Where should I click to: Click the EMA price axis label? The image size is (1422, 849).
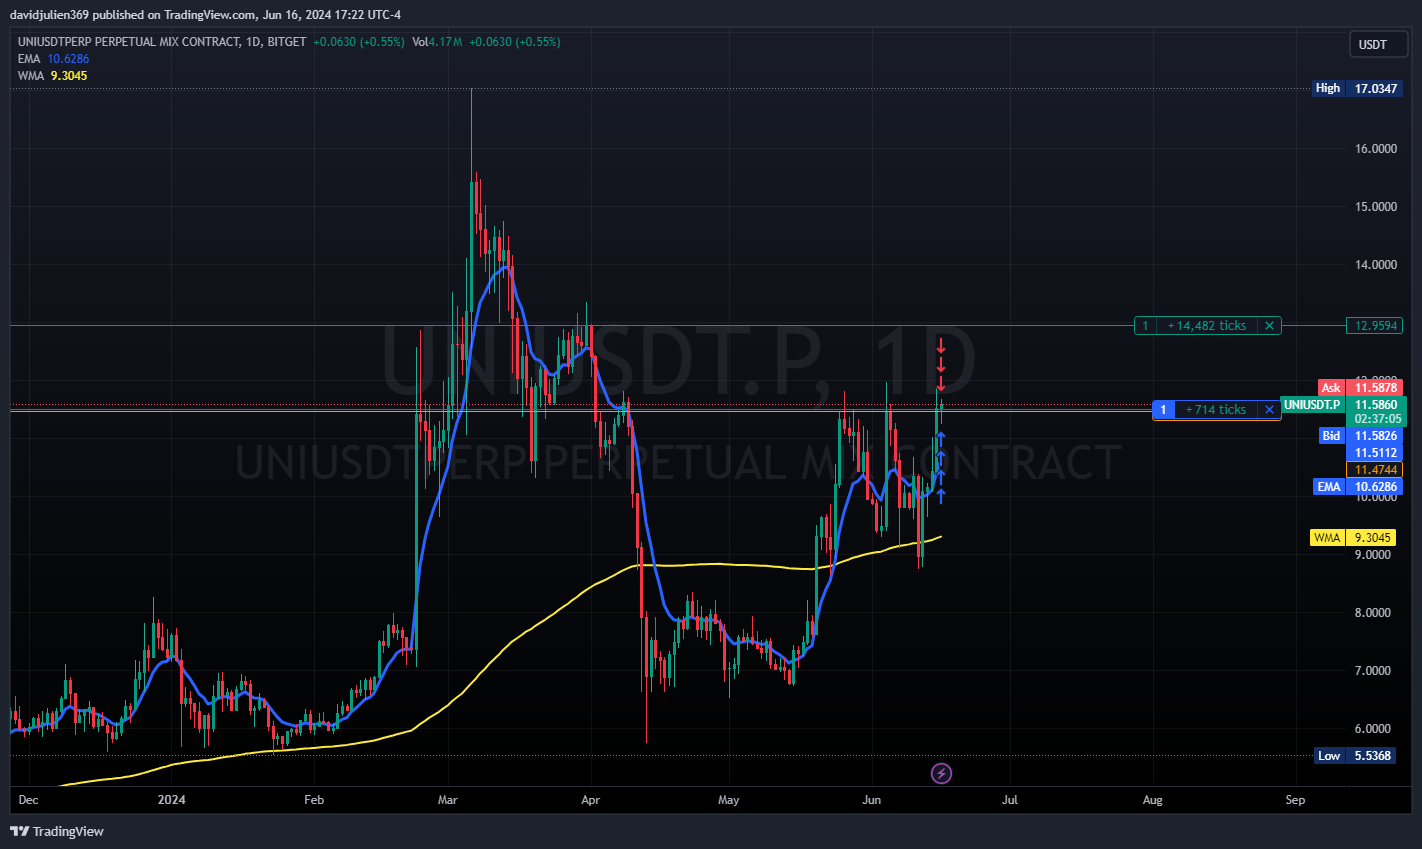point(1358,486)
